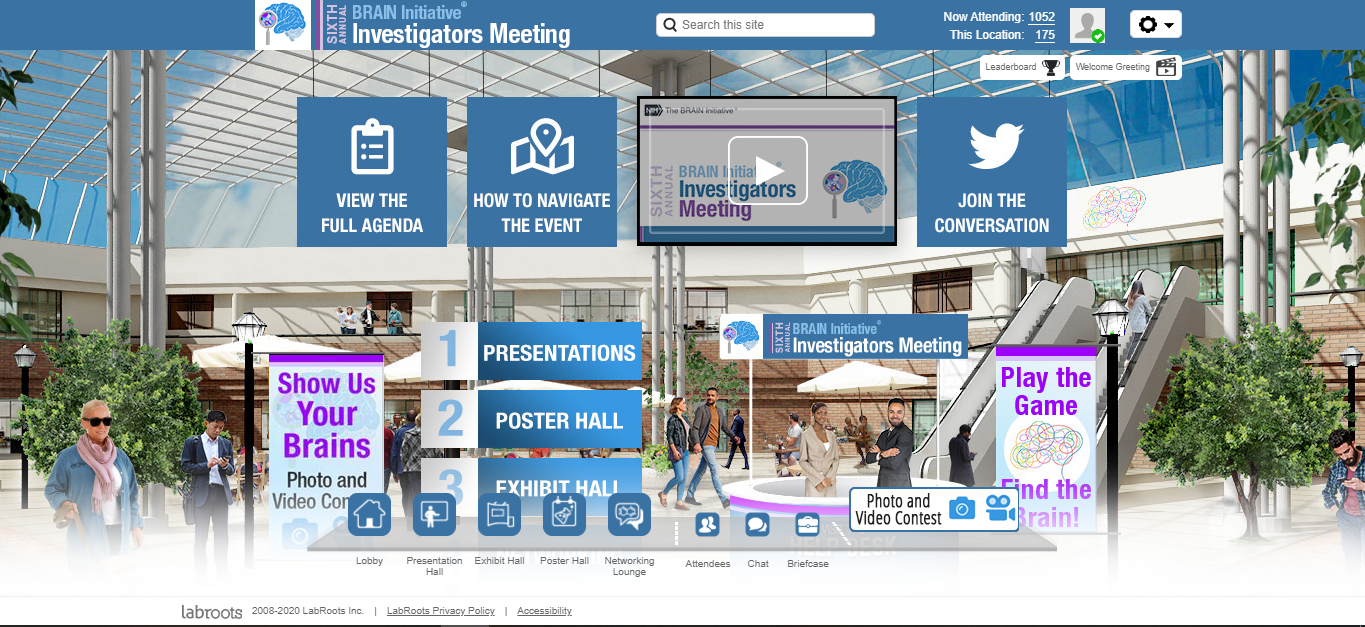
Task: Go to Presentation Hall icon
Action: click(434, 515)
